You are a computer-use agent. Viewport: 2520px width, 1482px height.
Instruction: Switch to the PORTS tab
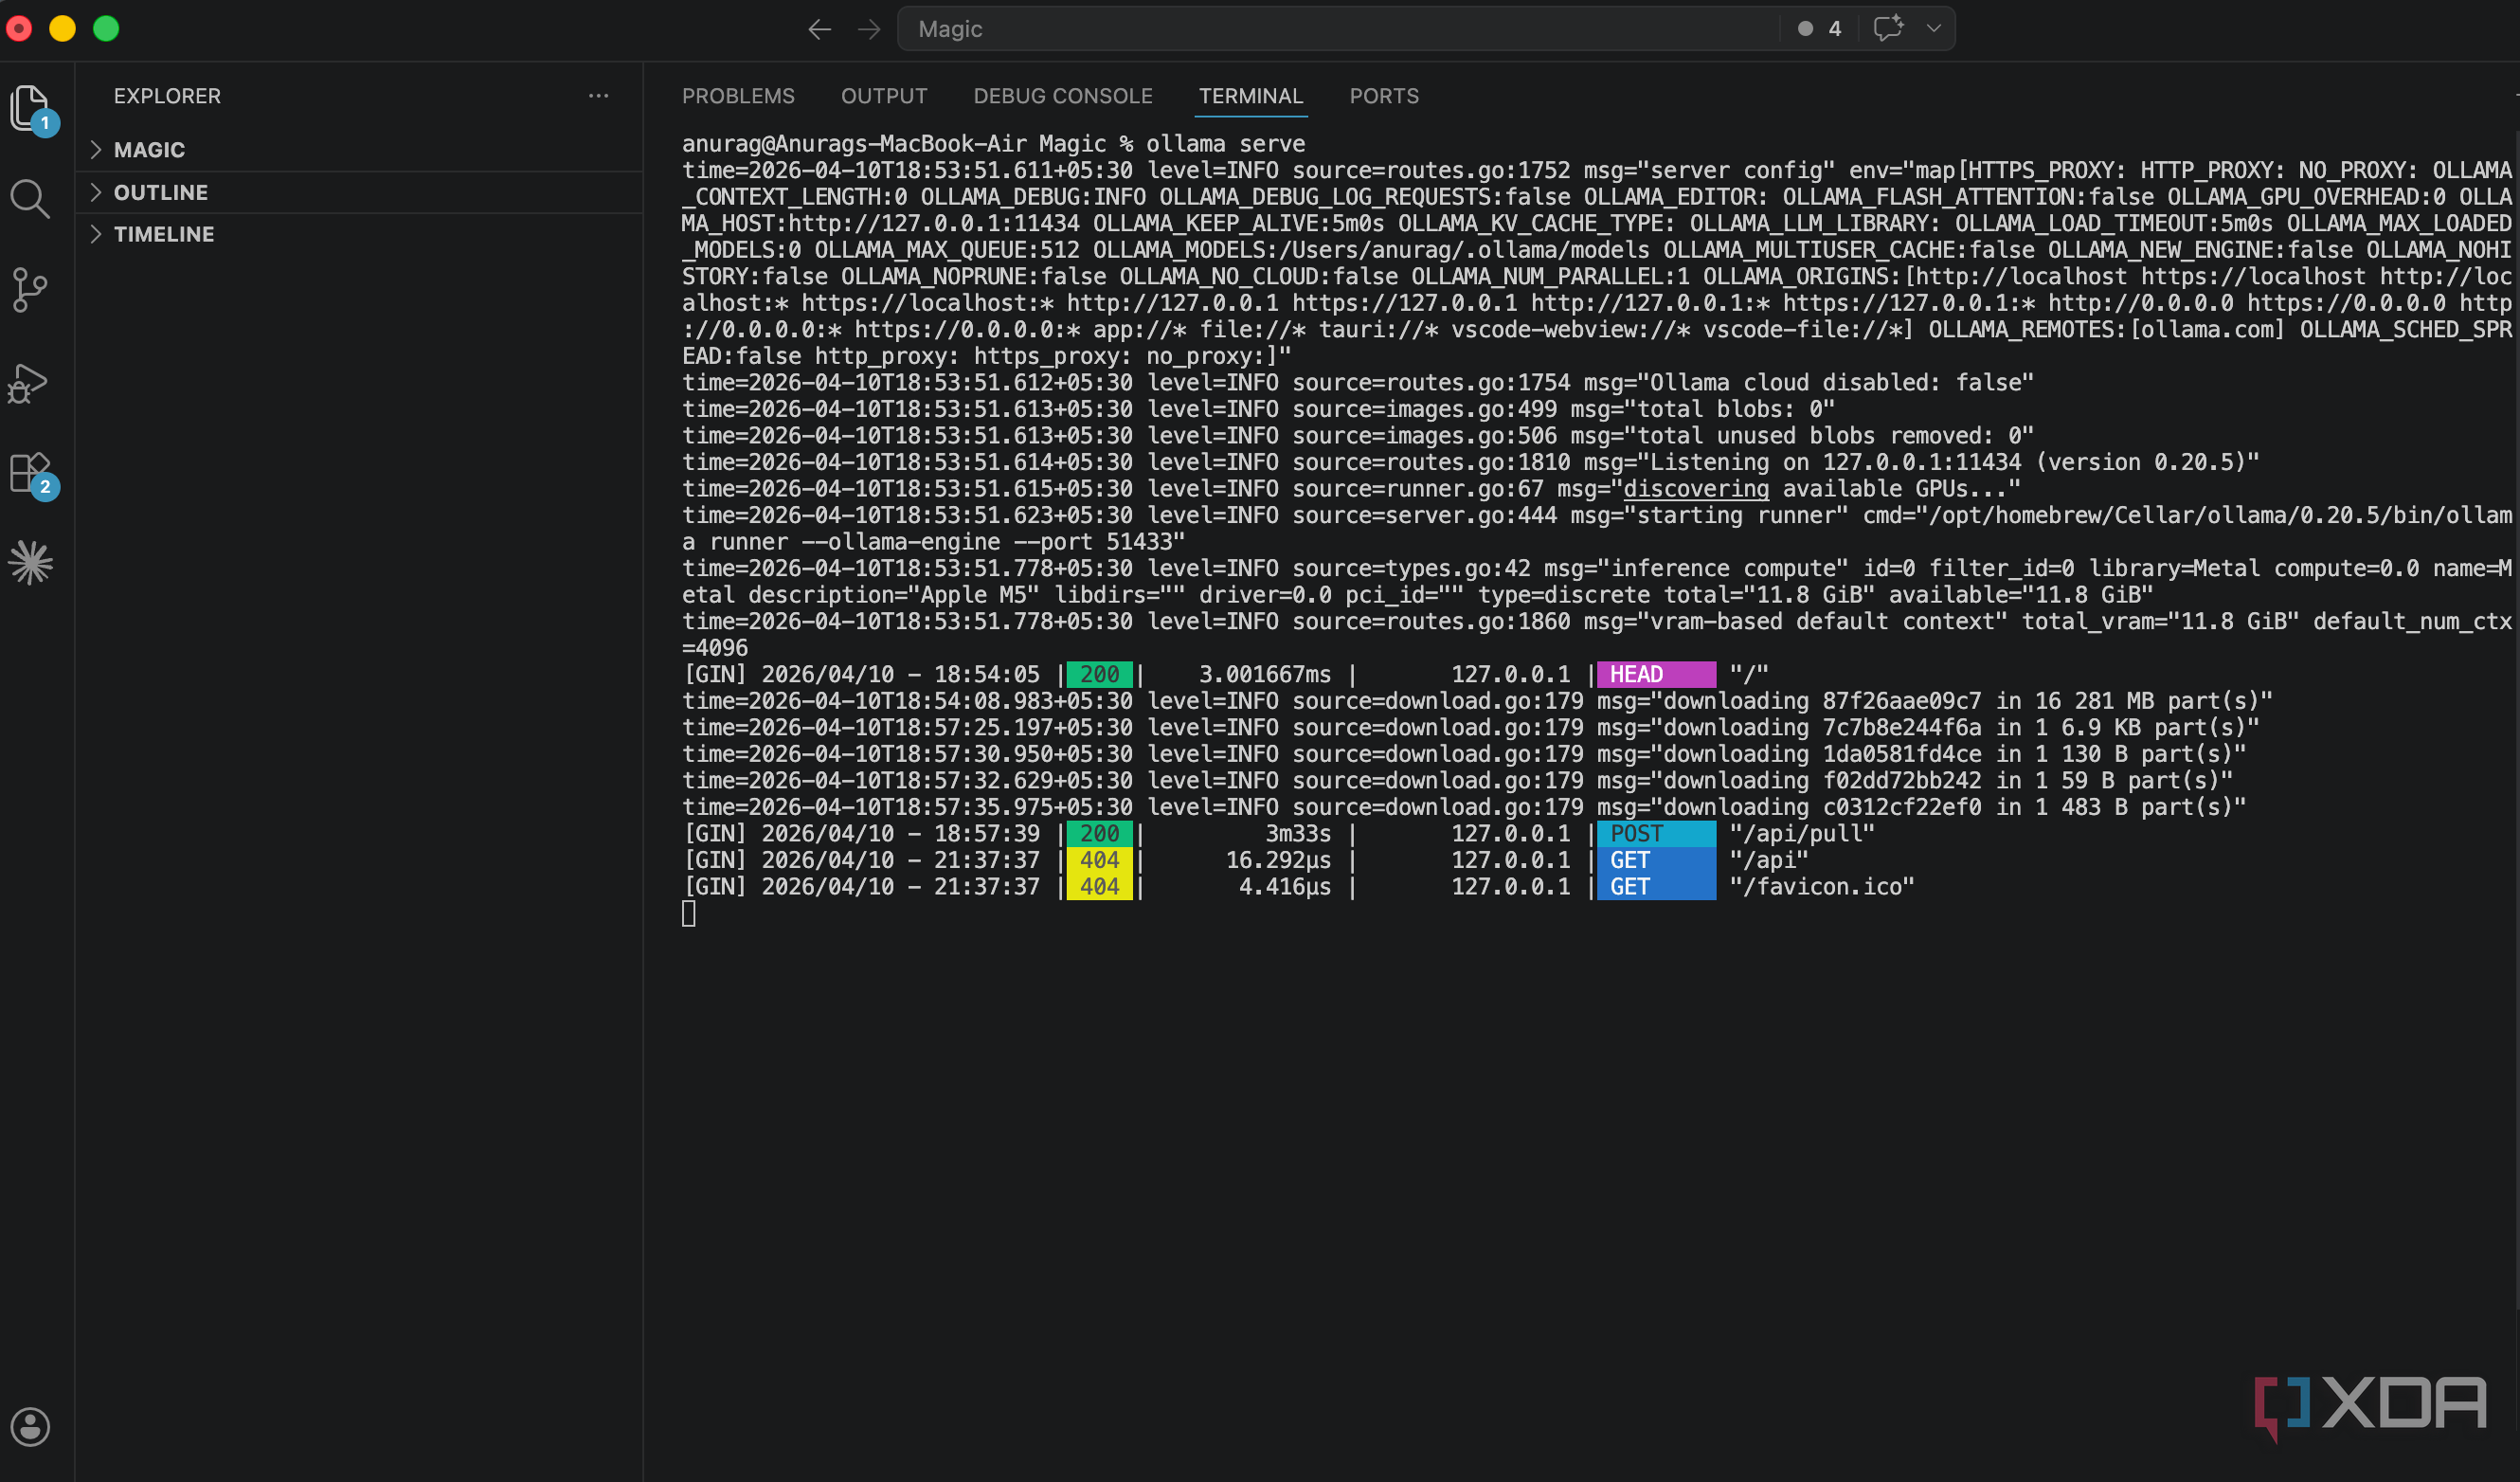[x=1384, y=96]
